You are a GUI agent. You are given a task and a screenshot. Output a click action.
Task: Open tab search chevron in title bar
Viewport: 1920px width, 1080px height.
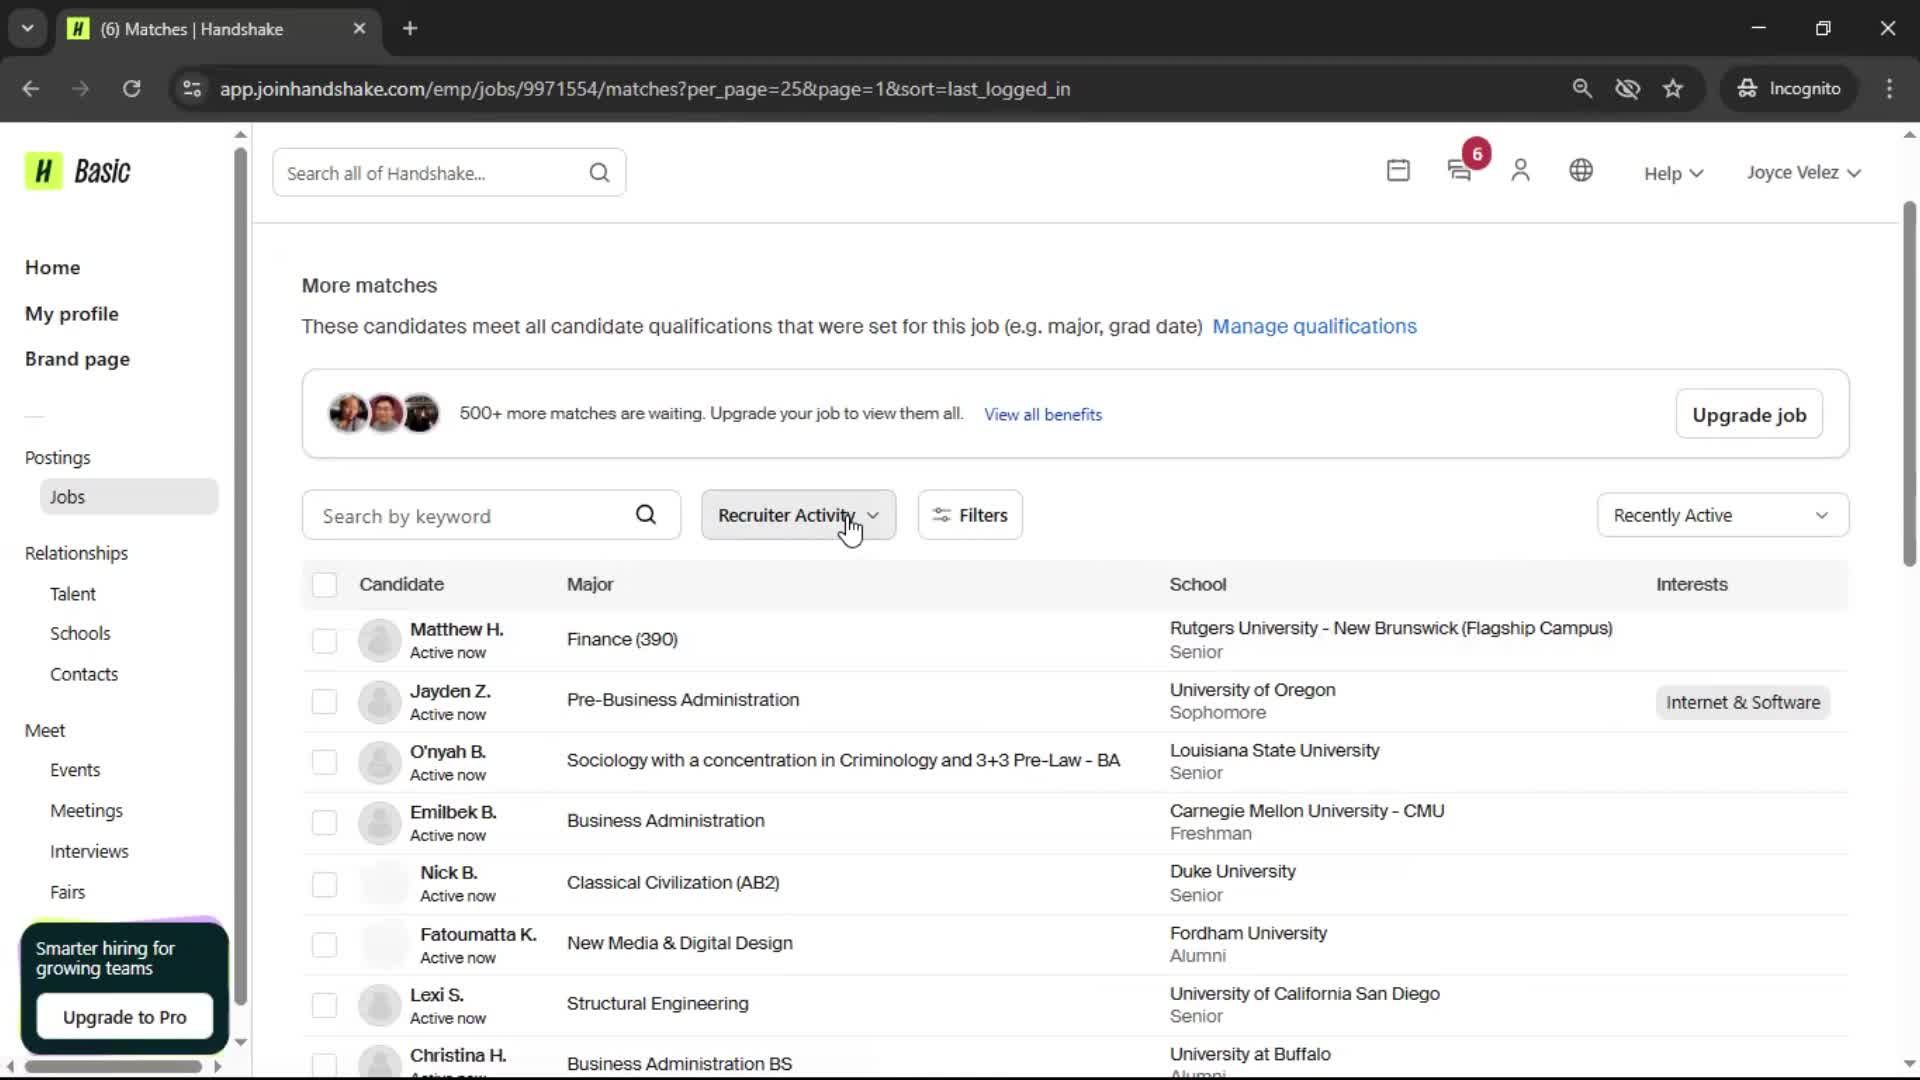[28, 28]
